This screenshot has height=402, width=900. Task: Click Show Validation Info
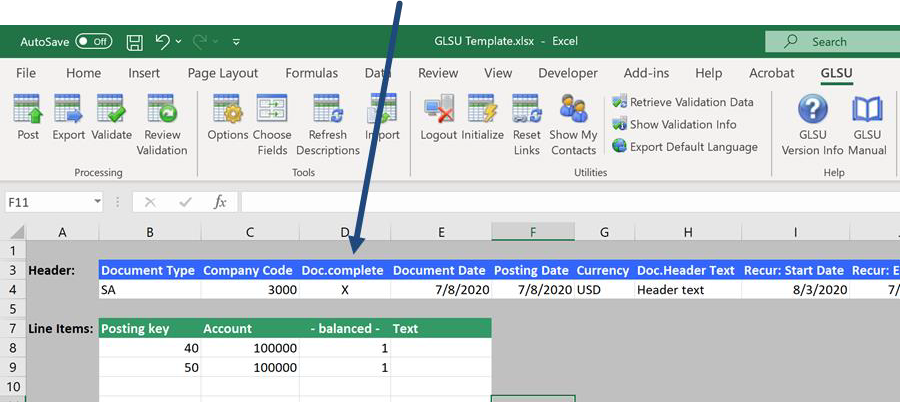click(x=674, y=124)
